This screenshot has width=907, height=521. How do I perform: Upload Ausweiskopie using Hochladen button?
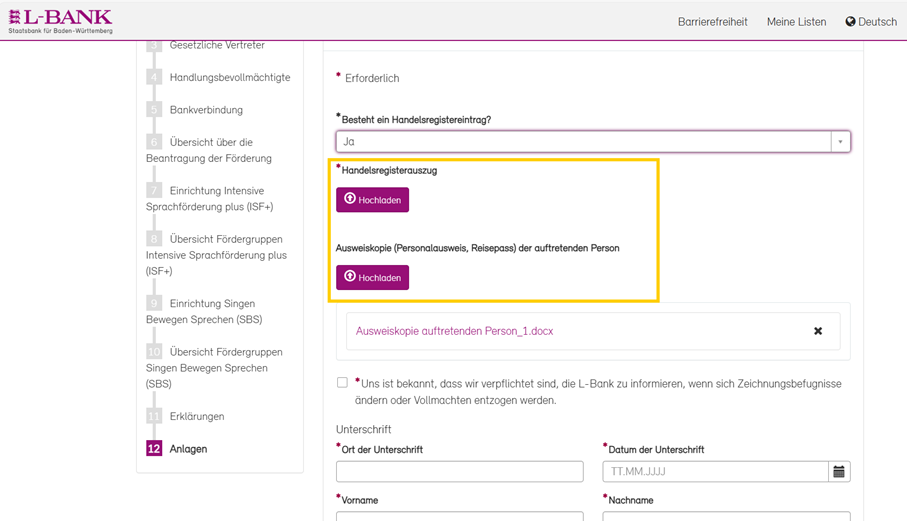tap(372, 277)
